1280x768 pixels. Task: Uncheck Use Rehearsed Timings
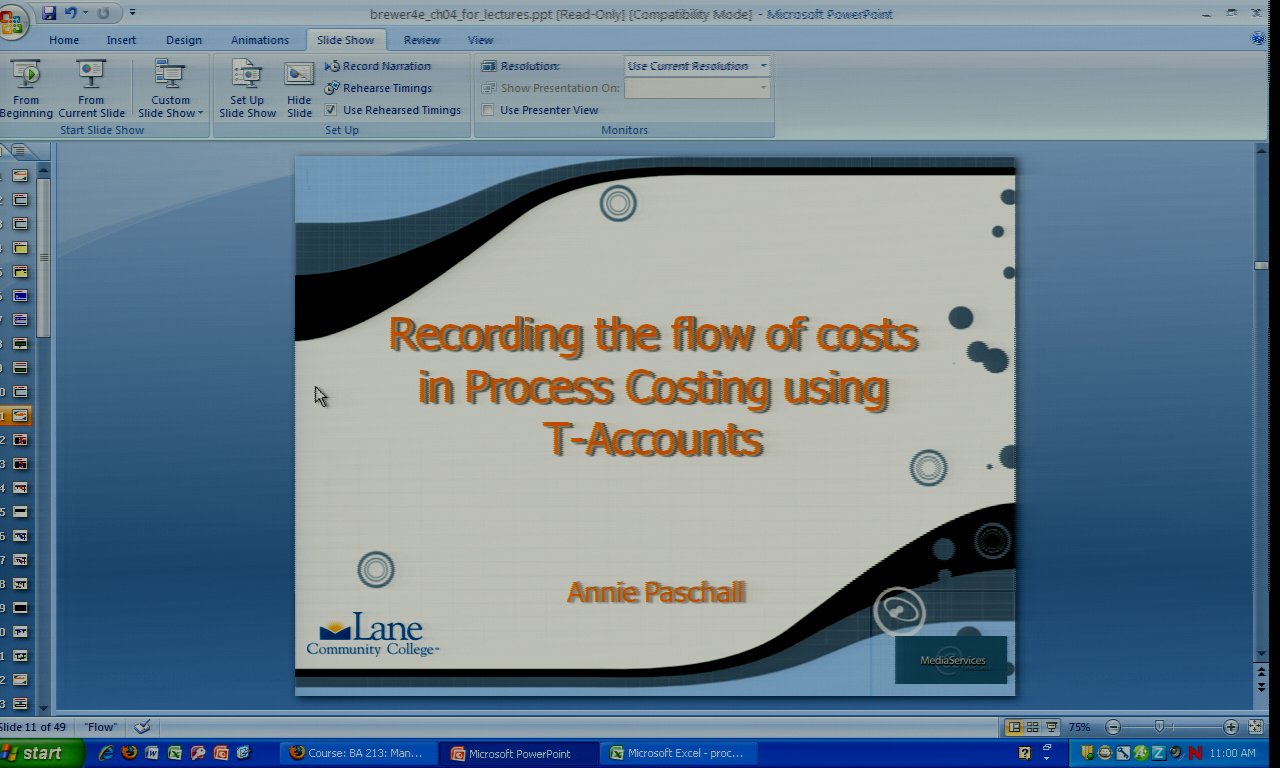point(331,110)
